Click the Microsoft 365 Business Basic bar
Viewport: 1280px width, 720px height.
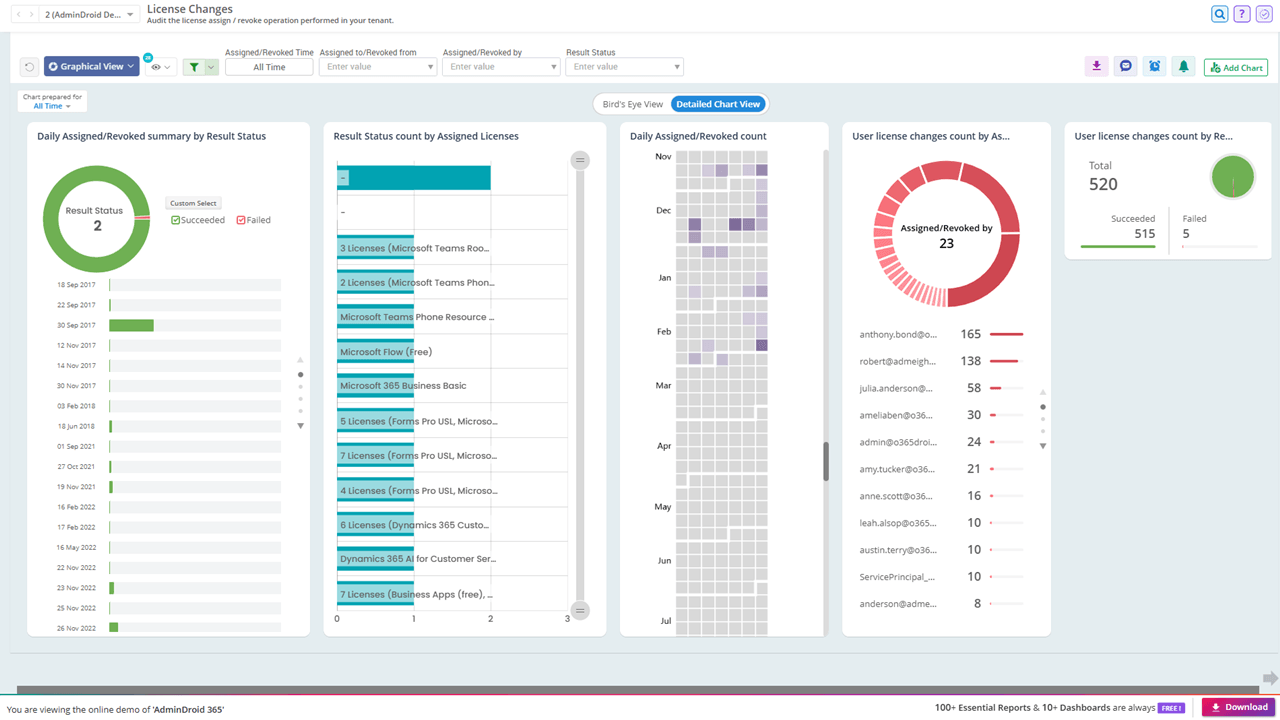tap(375, 386)
